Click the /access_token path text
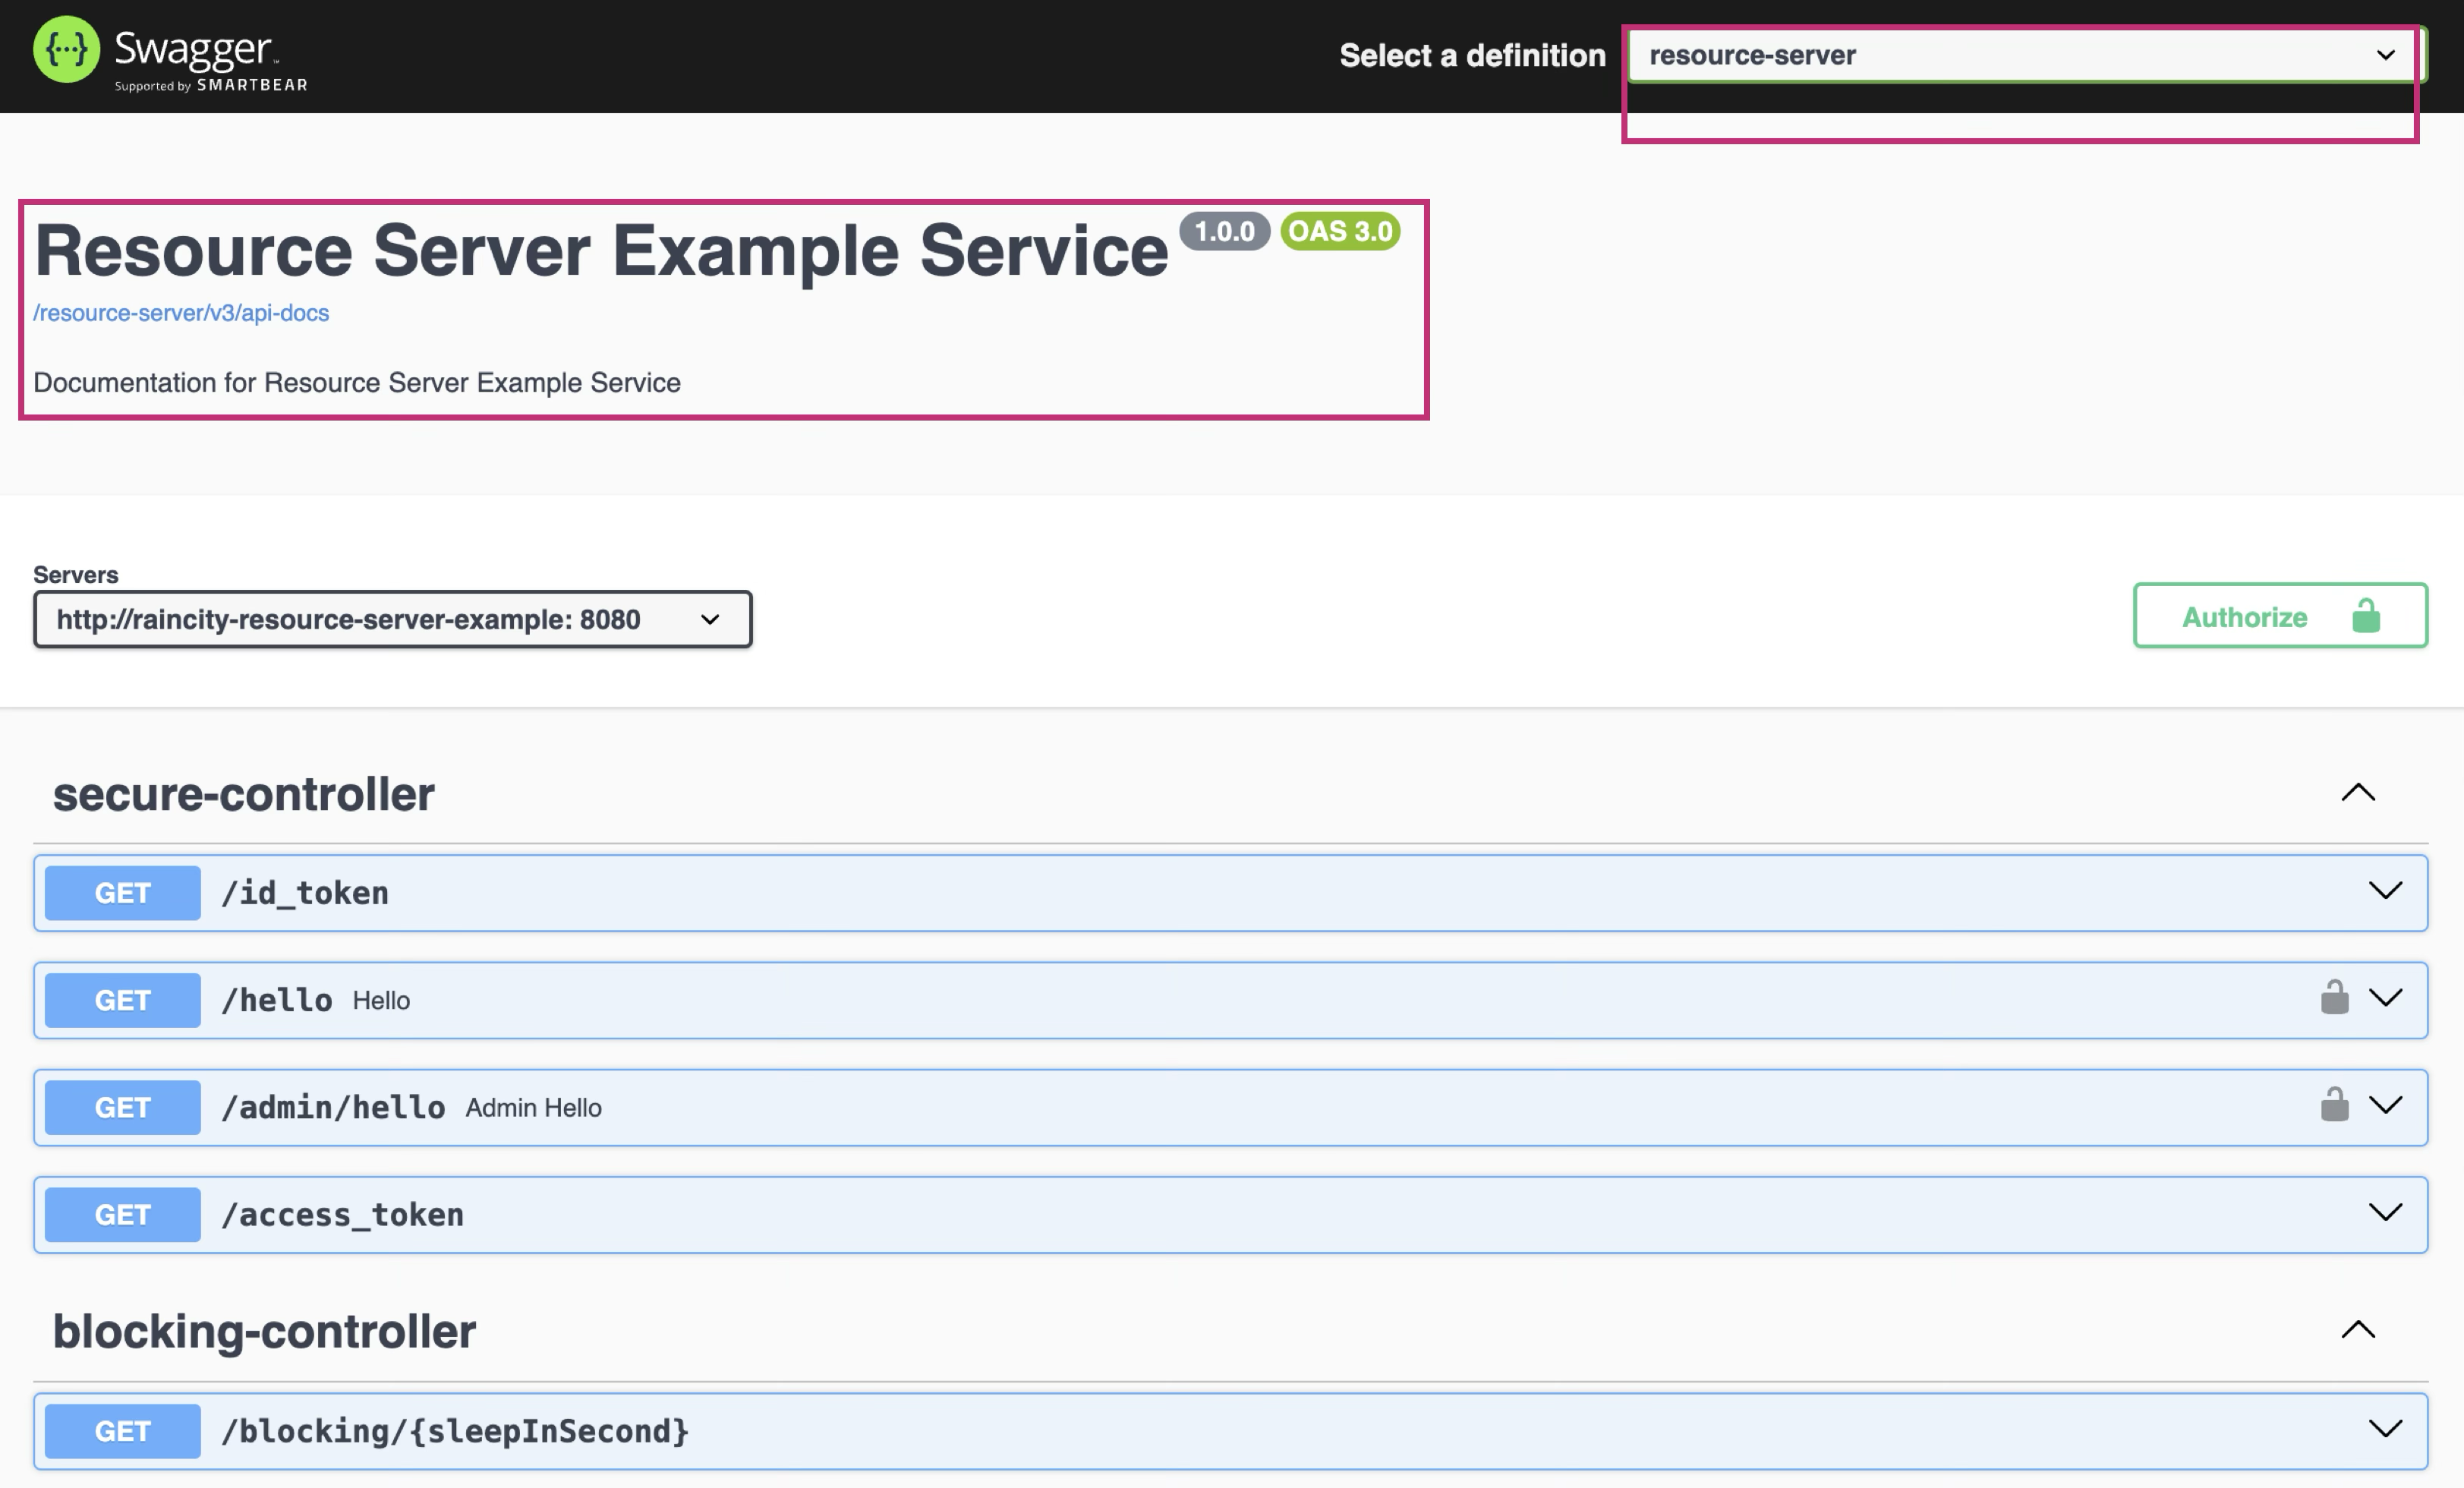 pos(342,1214)
